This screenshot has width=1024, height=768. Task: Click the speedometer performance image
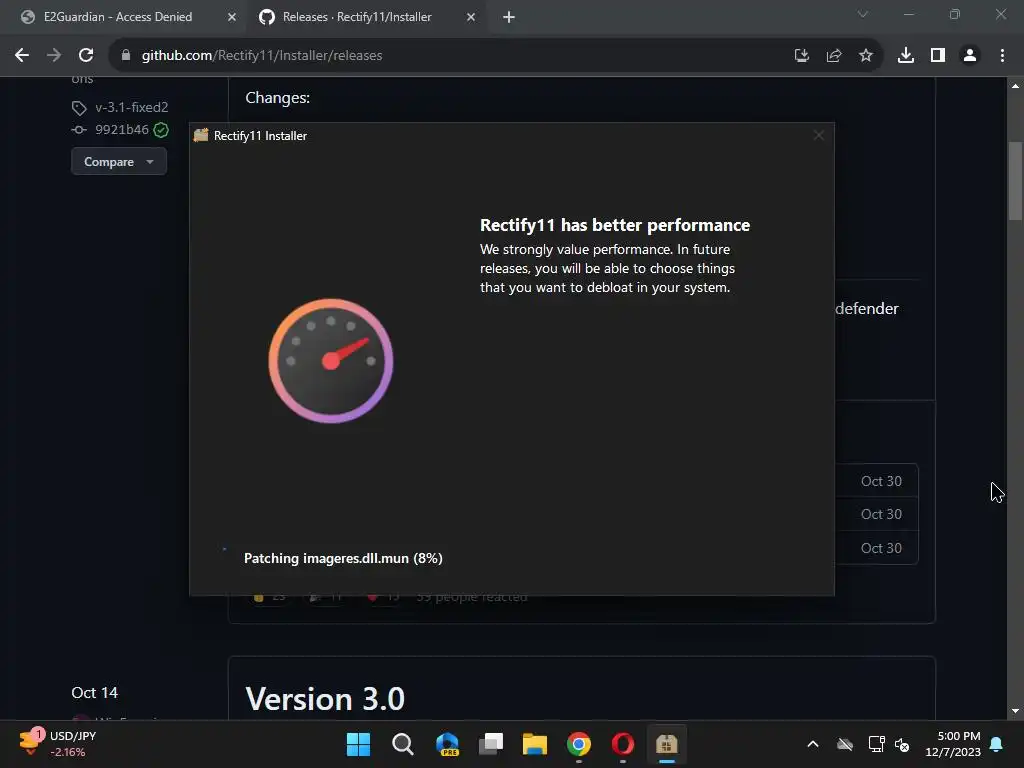coord(330,360)
